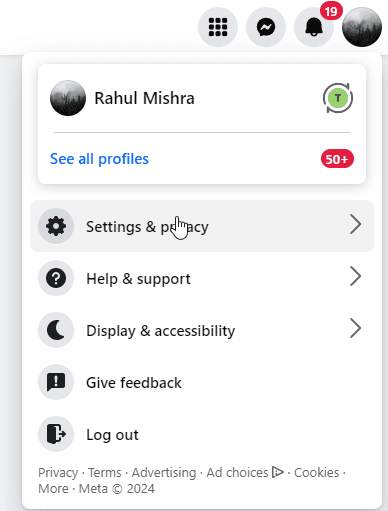This screenshot has width=388, height=511.
Task: Expand Settings & privacy chevron arrow
Action: coord(356,224)
